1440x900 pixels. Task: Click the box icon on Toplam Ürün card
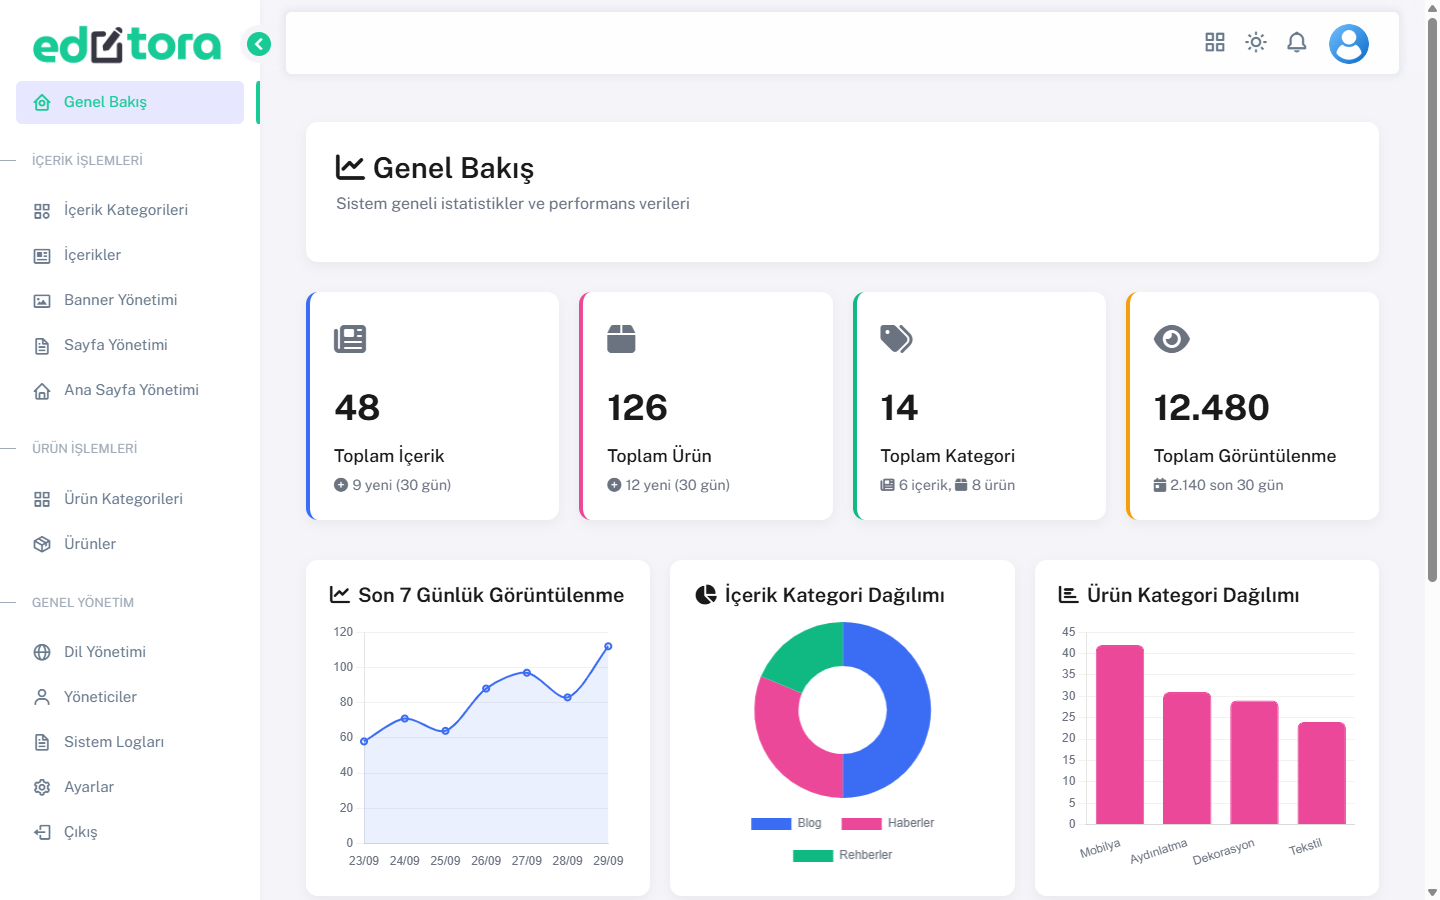621,339
